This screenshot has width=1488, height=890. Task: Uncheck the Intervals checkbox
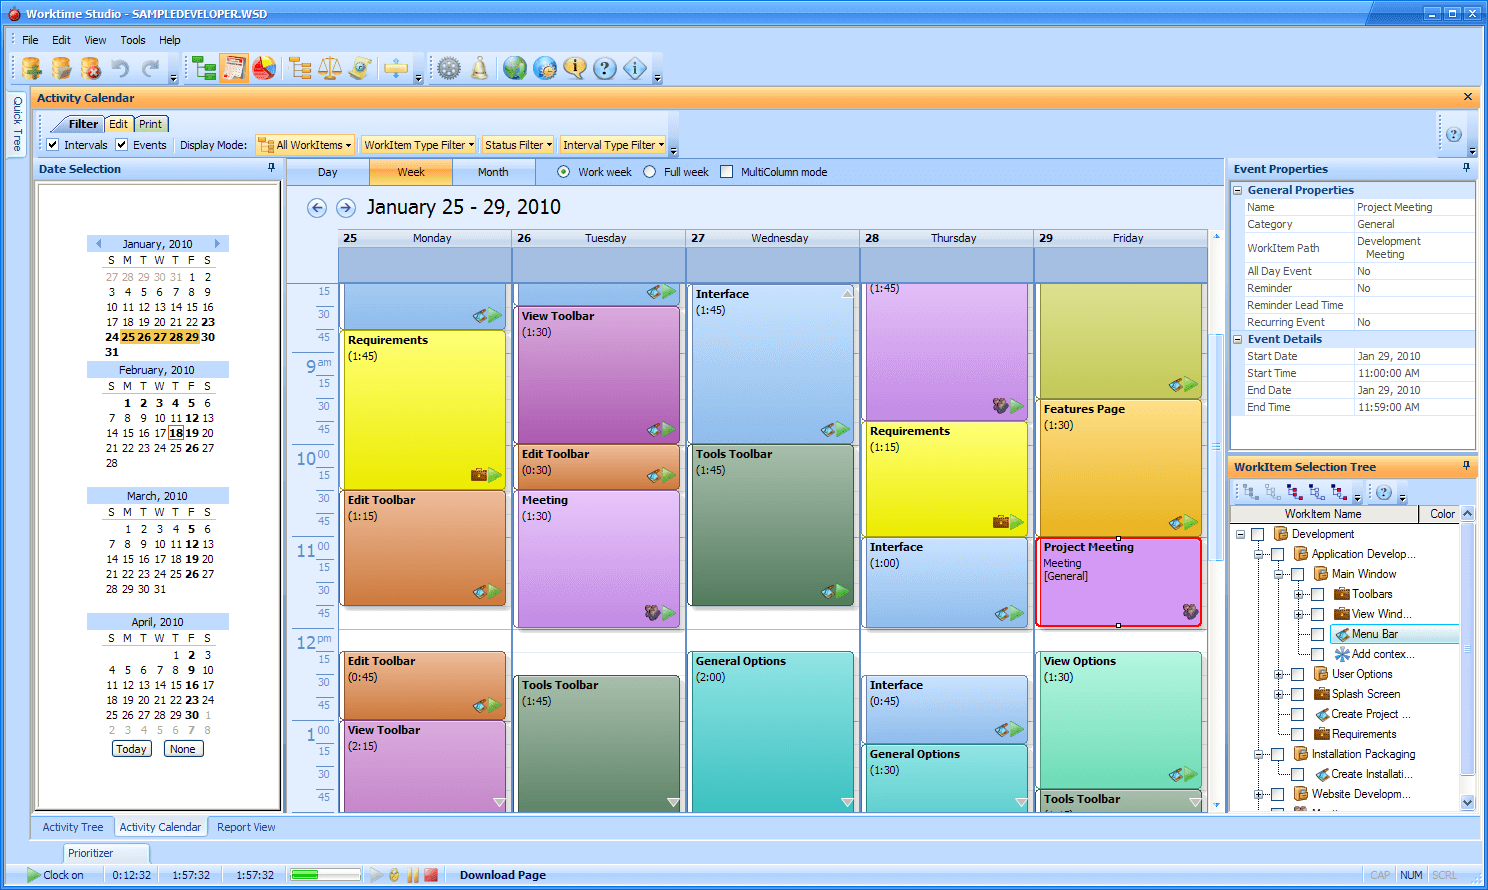pos(52,144)
